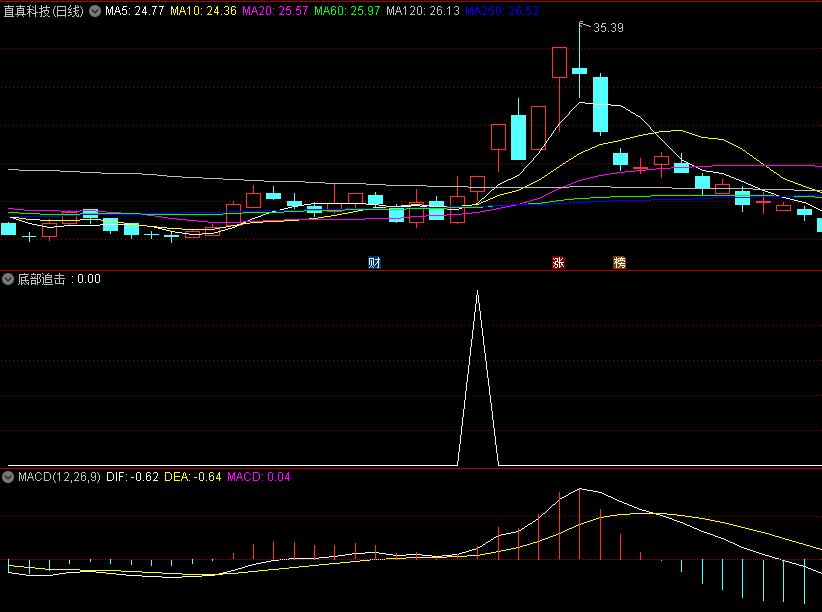Click the candlestick at the 35.39 high
The height and width of the screenshot is (612, 822).
[579, 70]
